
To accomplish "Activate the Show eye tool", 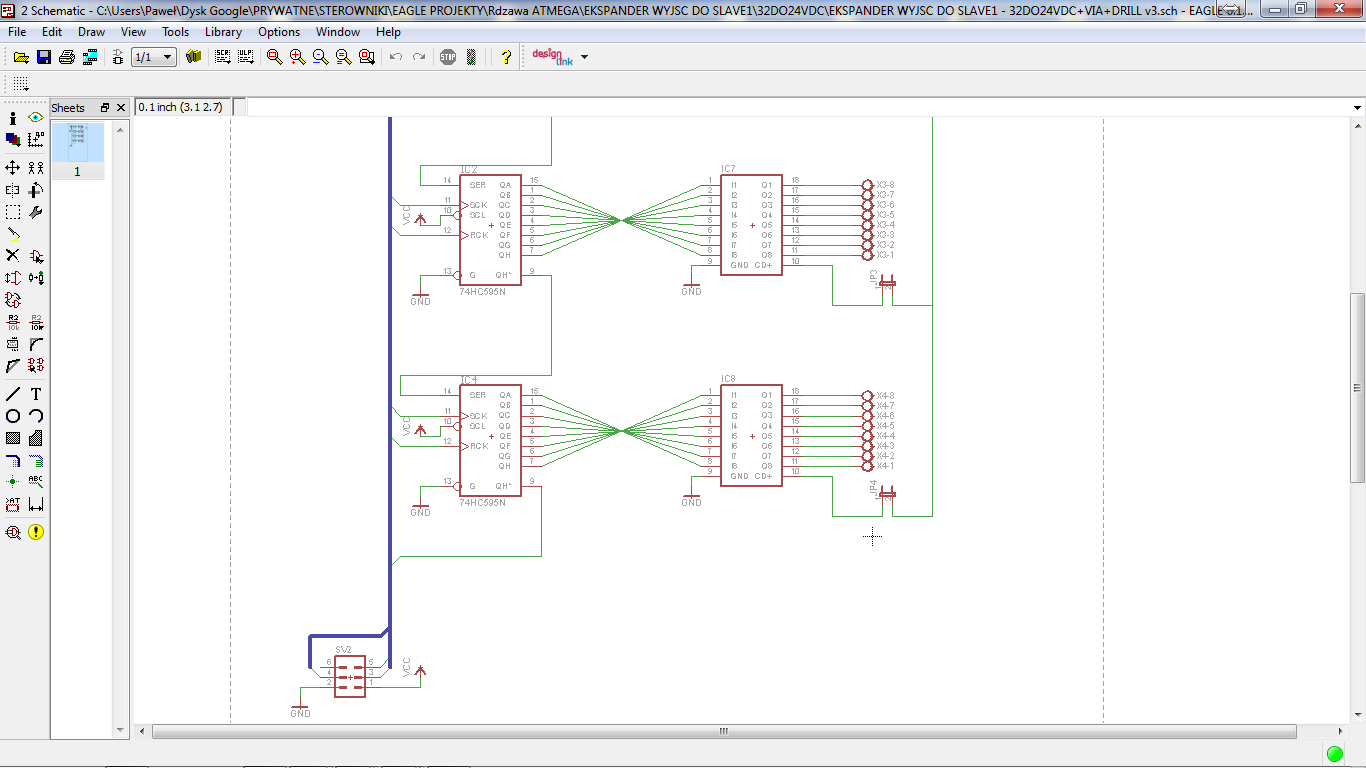I will point(36,118).
